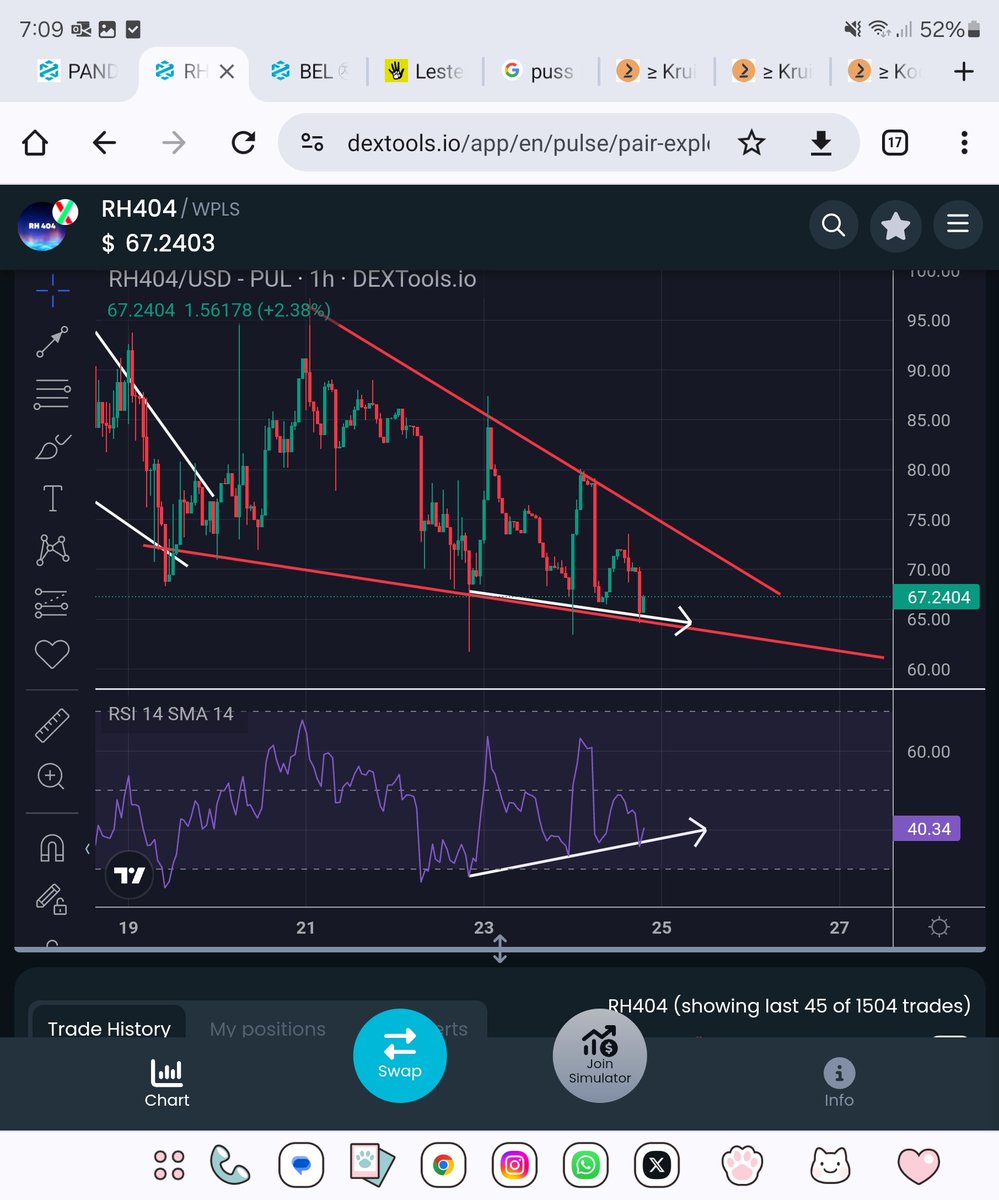Search pairs with the magnifier button
Viewport: 999px width, 1200px height.
pyautogui.click(x=833, y=225)
